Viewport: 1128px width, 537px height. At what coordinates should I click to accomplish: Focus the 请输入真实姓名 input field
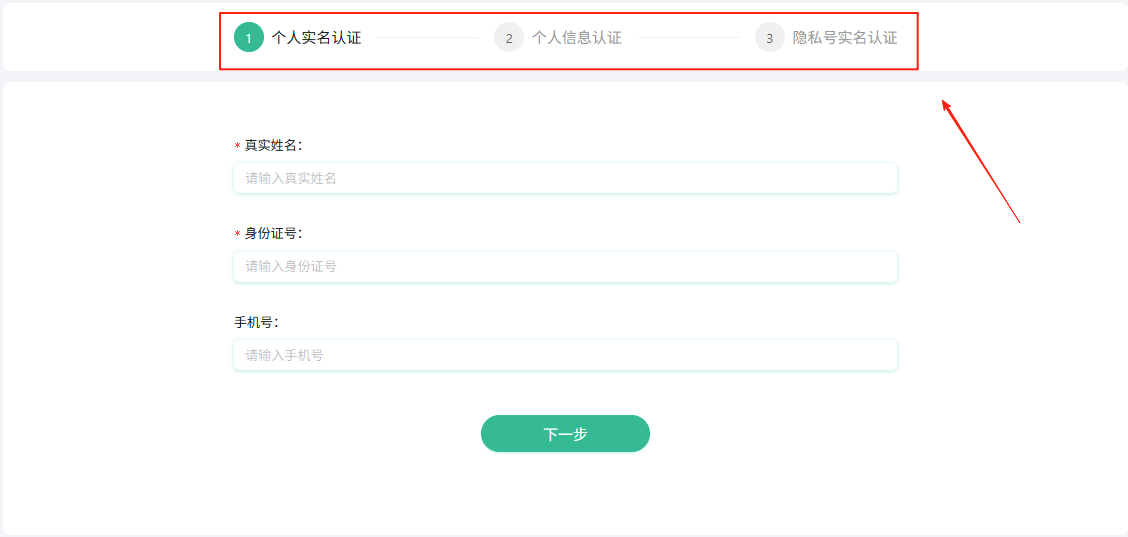[565, 178]
